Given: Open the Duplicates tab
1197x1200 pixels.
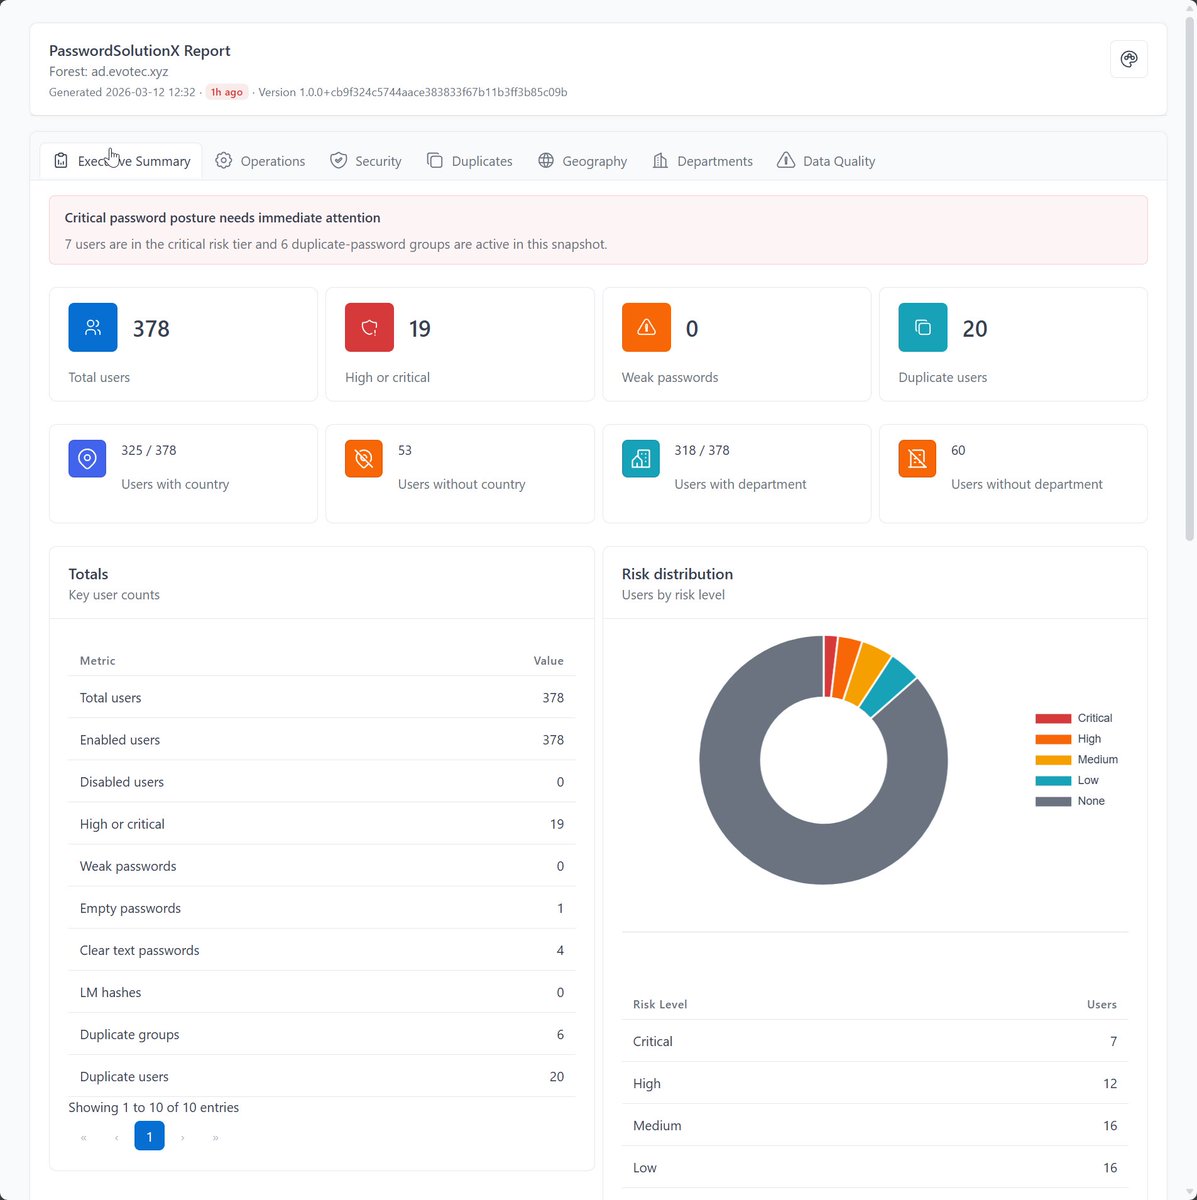Looking at the screenshot, I should 469,161.
